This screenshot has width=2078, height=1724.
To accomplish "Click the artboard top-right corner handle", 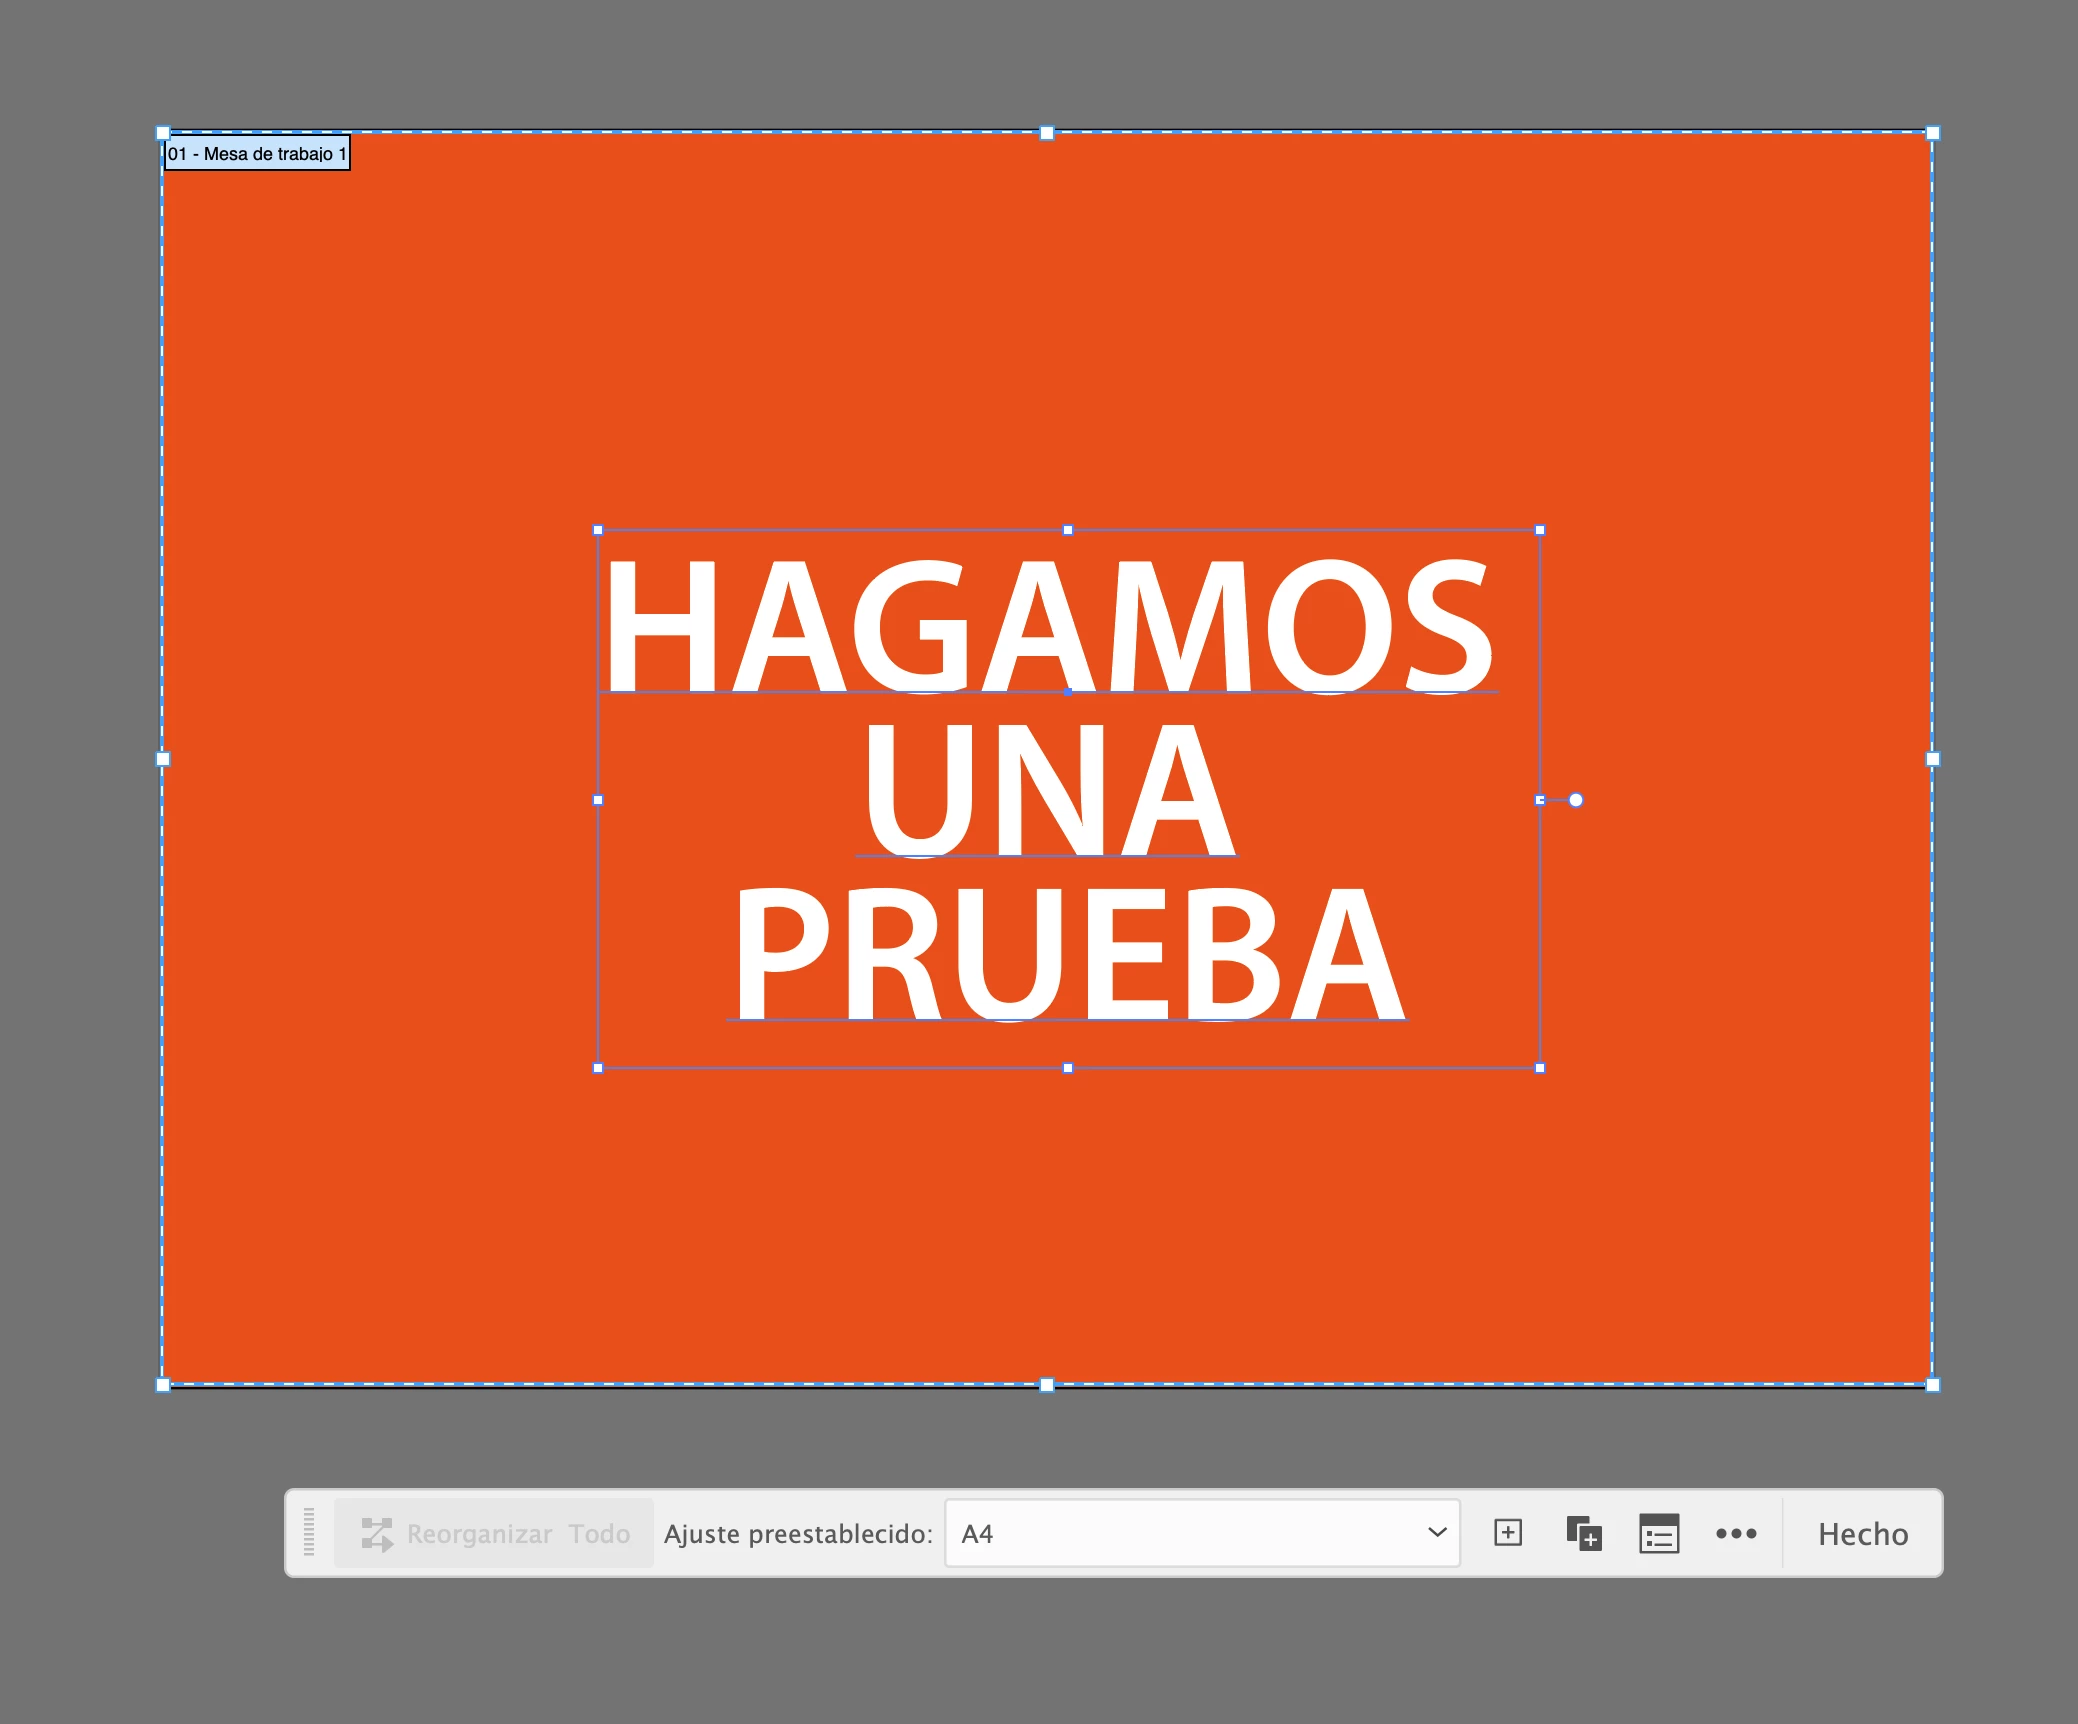I will tap(1932, 133).
